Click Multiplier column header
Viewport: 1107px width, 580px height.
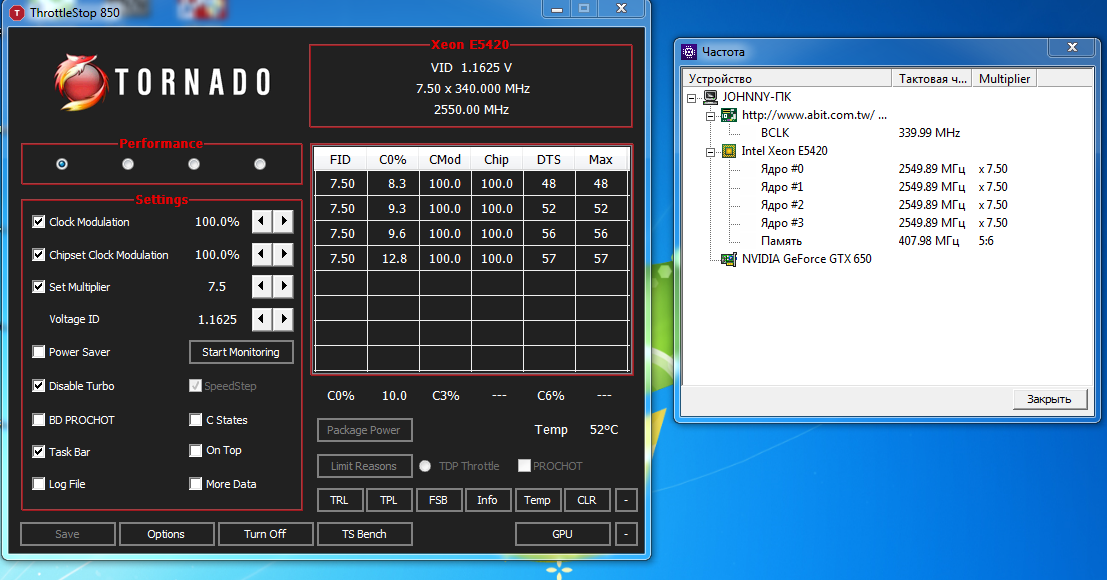point(1004,78)
